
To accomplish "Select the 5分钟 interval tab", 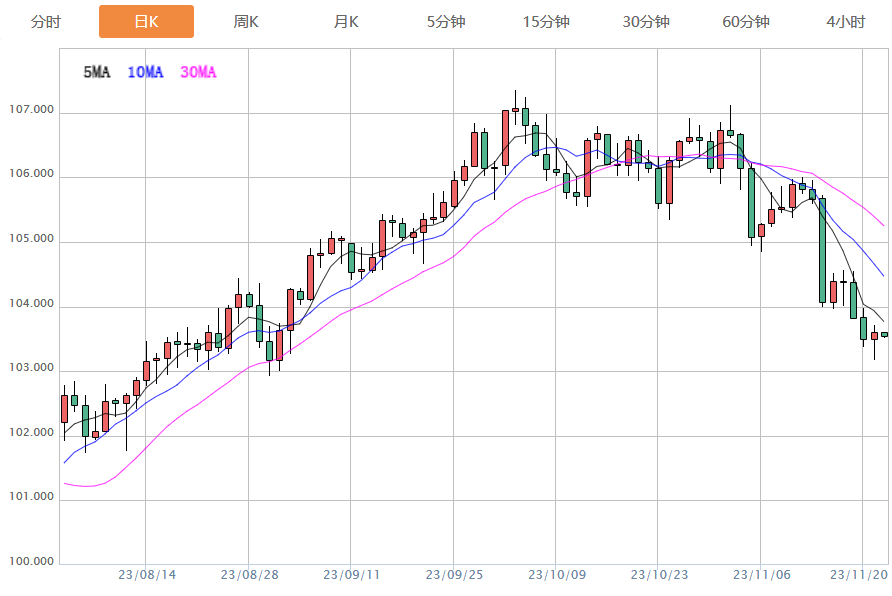I will [446, 22].
